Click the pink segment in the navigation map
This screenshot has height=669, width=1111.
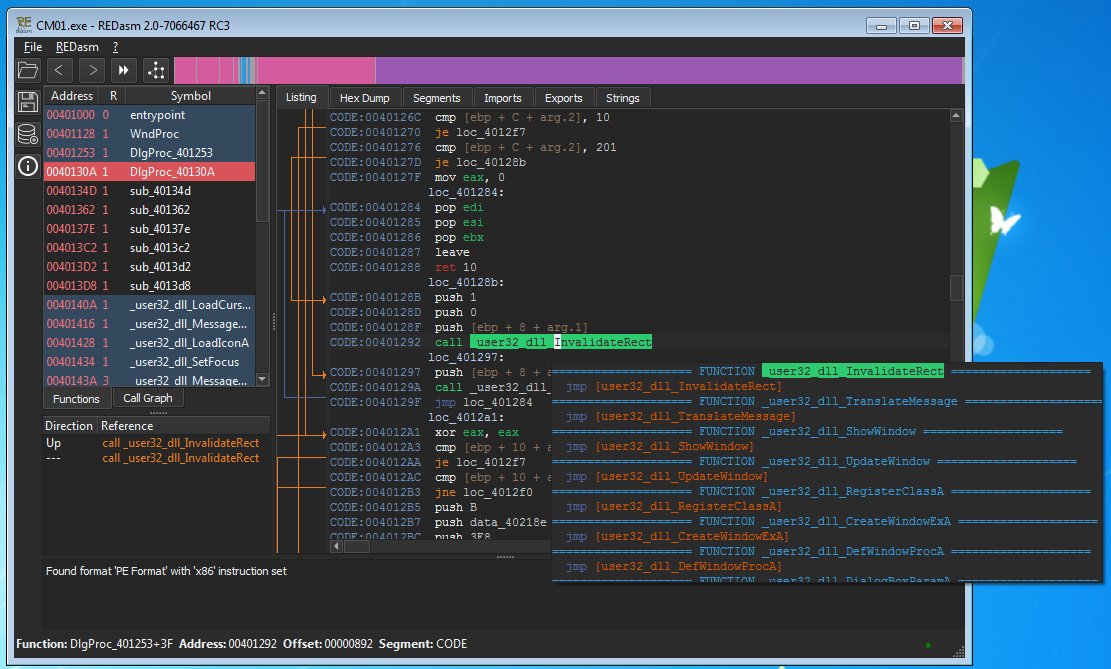[x=315, y=70]
